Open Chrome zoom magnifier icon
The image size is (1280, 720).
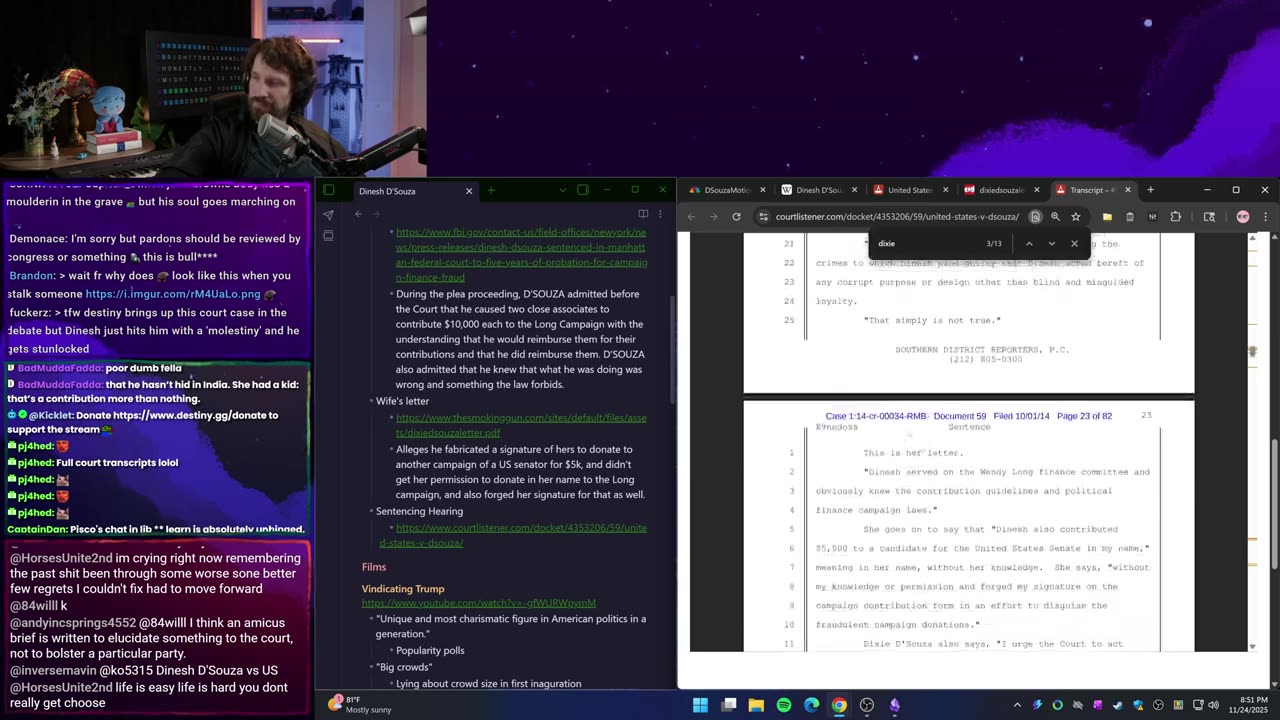coord(1055,217)
